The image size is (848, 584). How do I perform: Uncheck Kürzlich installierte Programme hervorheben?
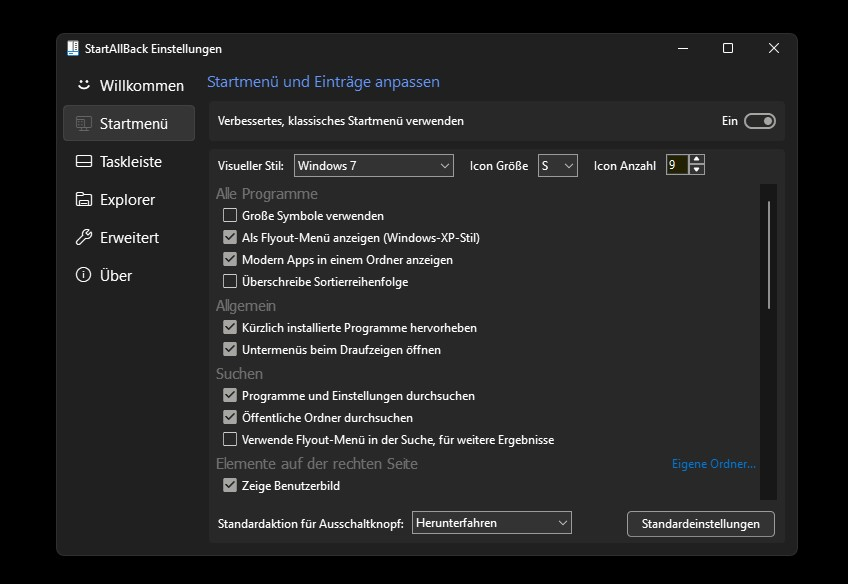click(x=230, y=327)
